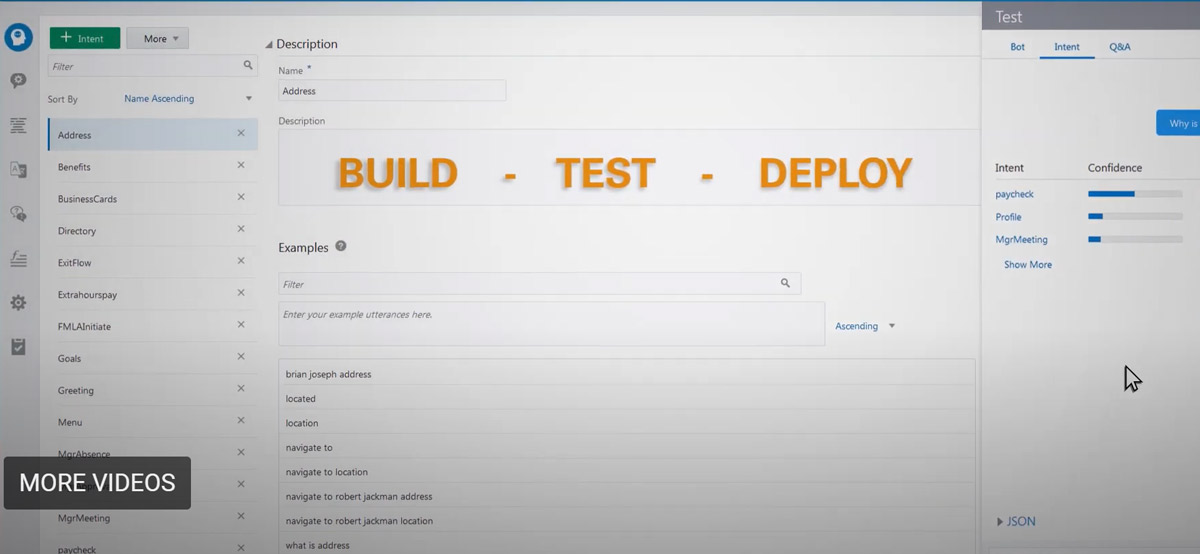The image size is (1200, 554).
Task: Open the Examples help question icon
Action: 341,246
